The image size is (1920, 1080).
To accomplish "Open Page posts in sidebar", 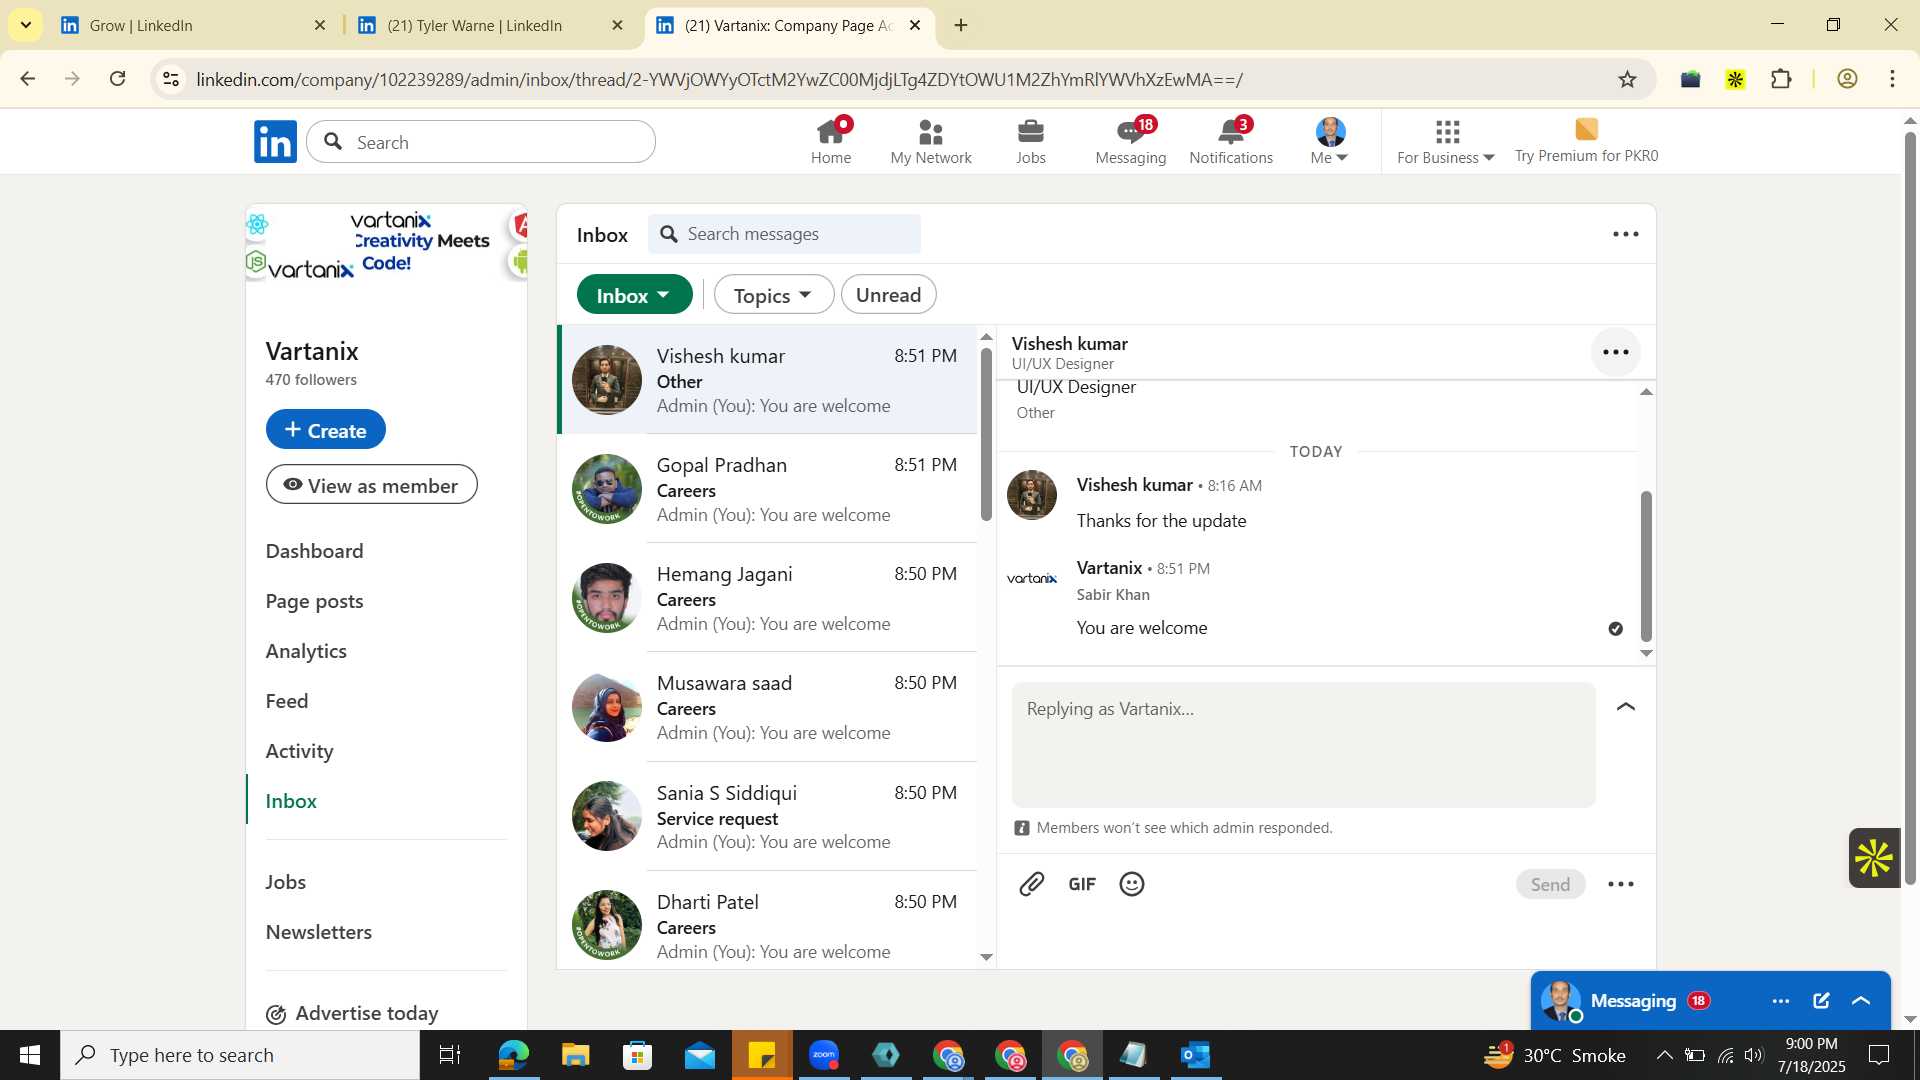I will [315, 601].
